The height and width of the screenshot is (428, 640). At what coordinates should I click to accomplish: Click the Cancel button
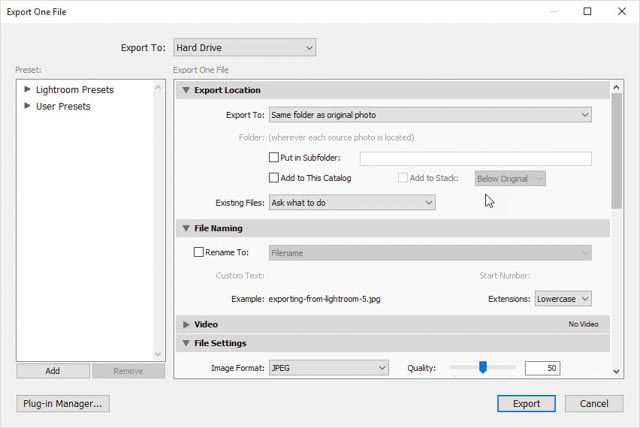(594, 404)
